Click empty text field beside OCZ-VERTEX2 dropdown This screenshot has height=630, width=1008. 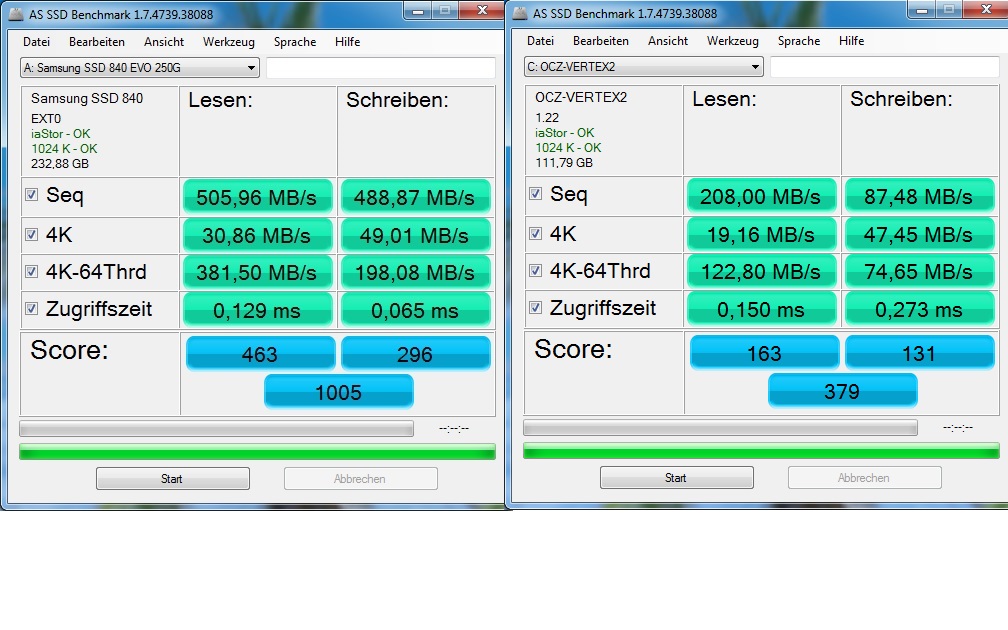(x=885, y=66)
